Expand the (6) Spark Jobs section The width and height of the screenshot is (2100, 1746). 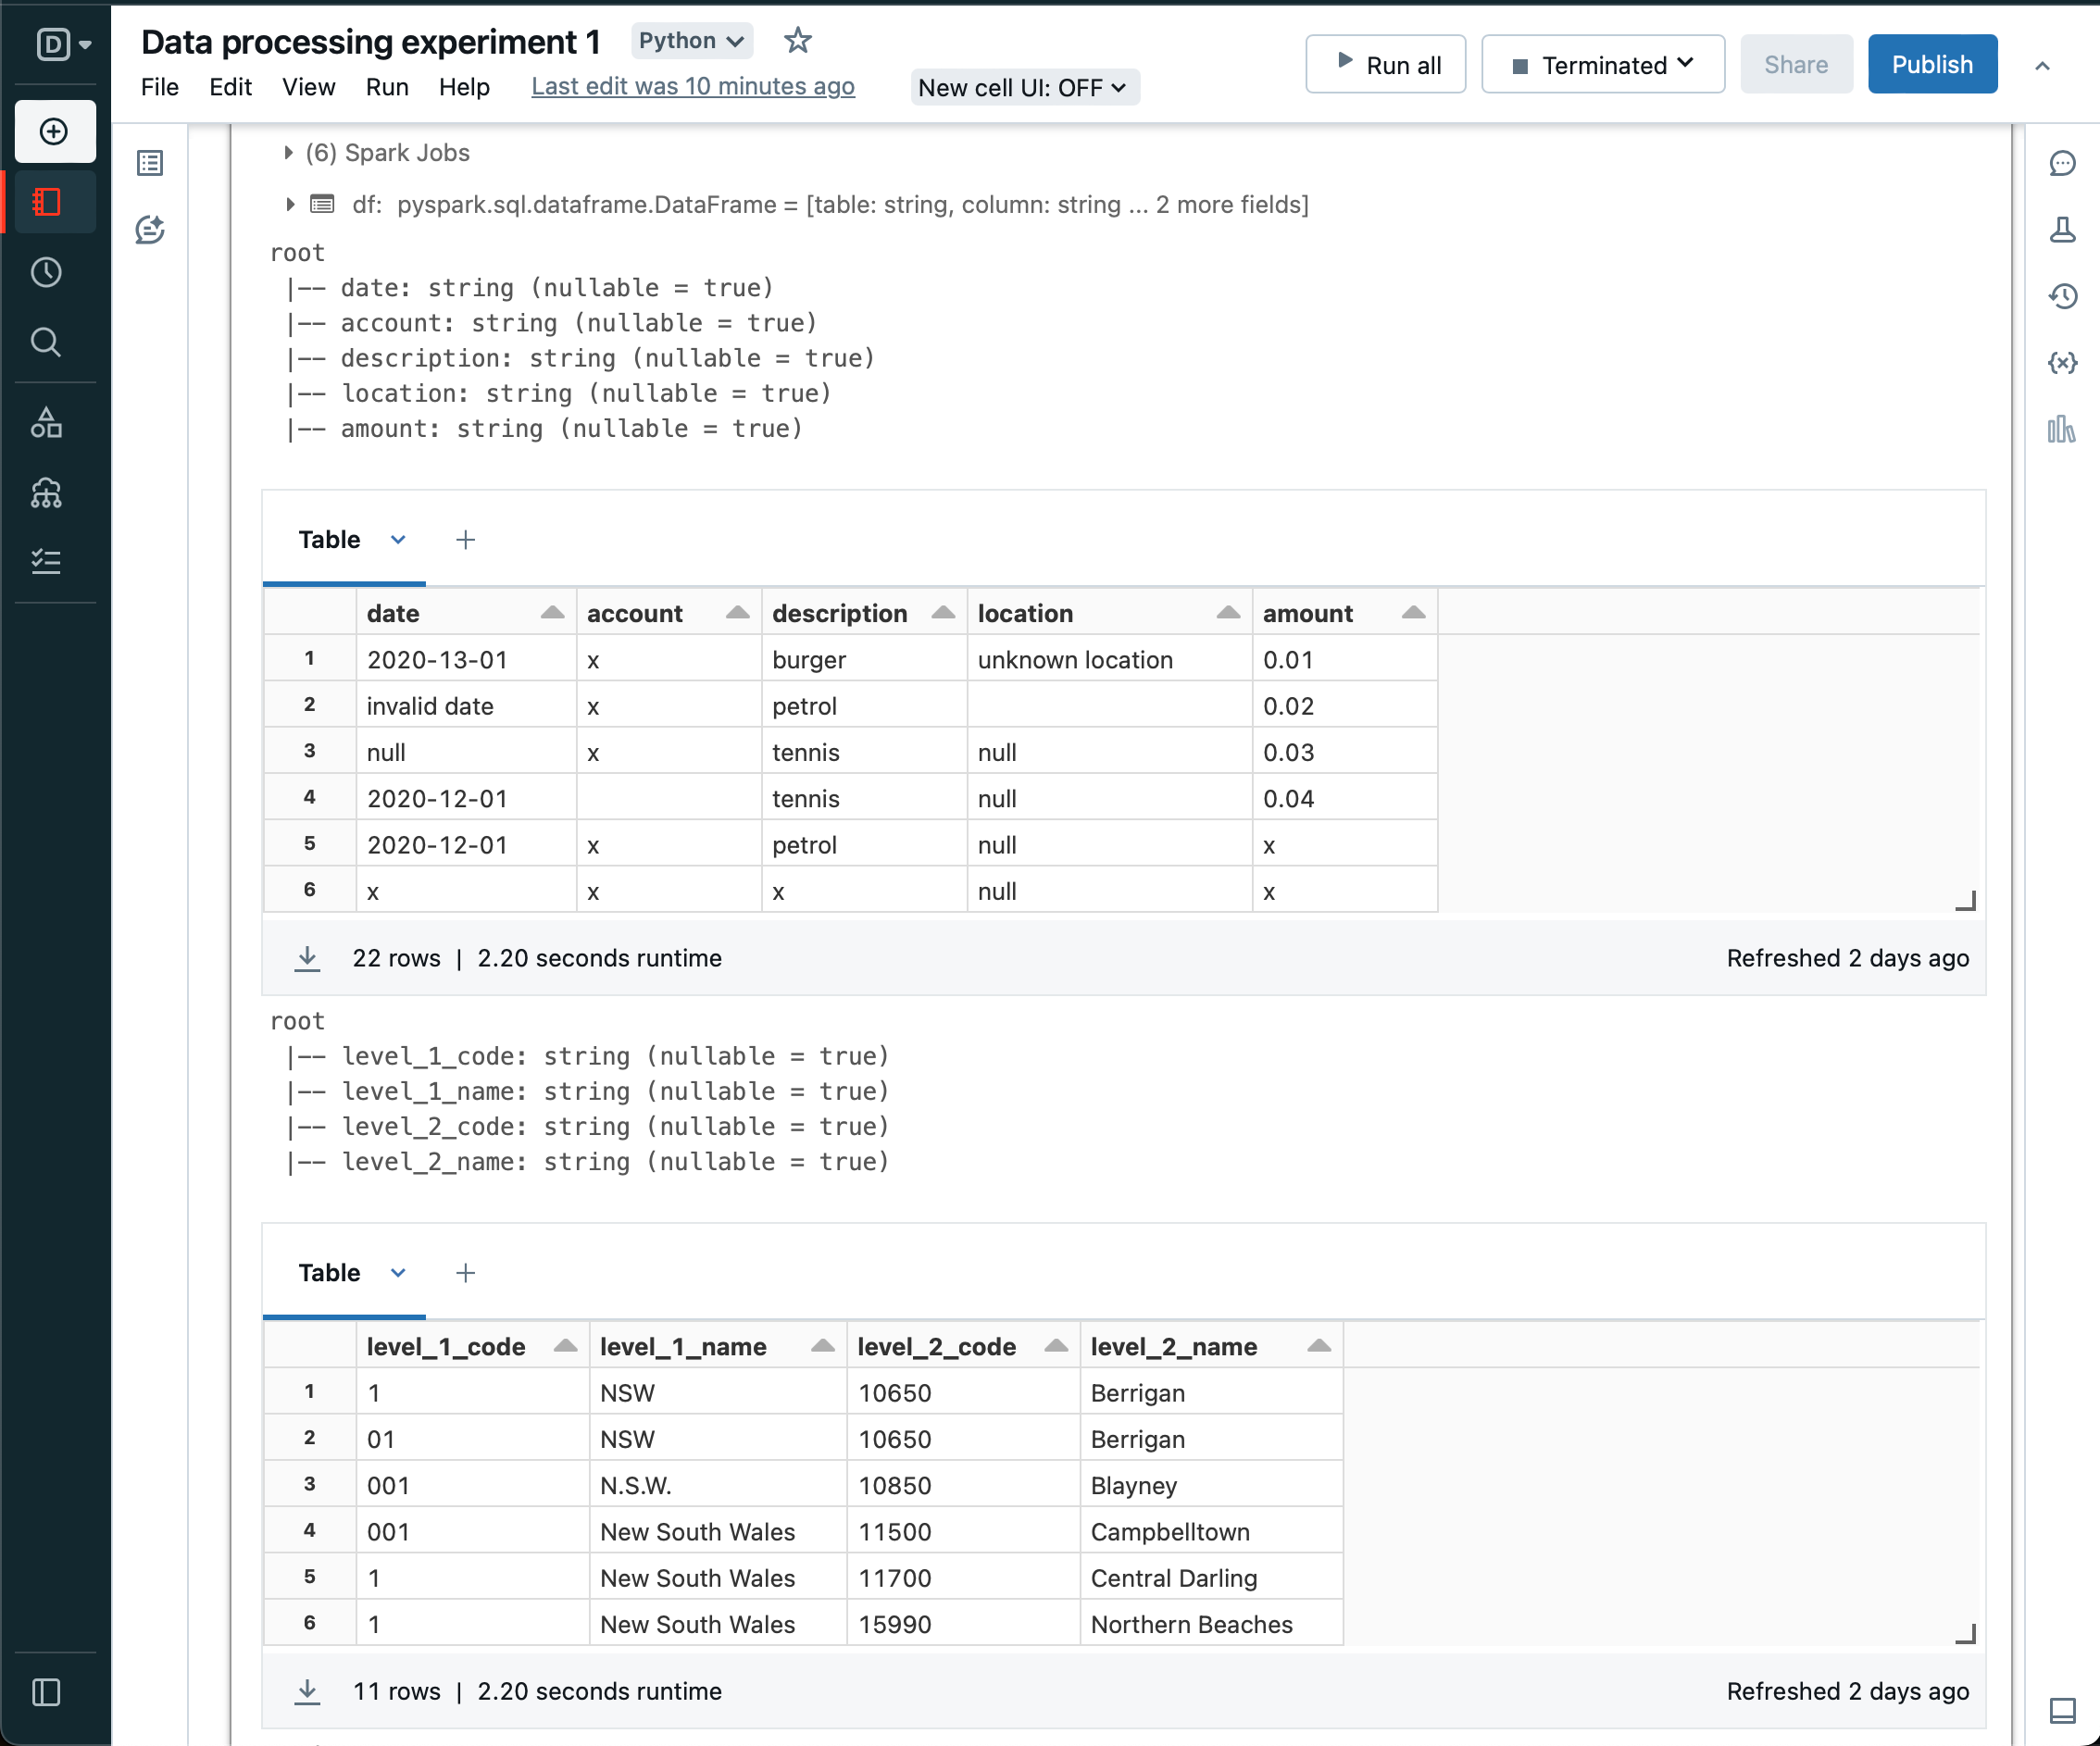288,153
